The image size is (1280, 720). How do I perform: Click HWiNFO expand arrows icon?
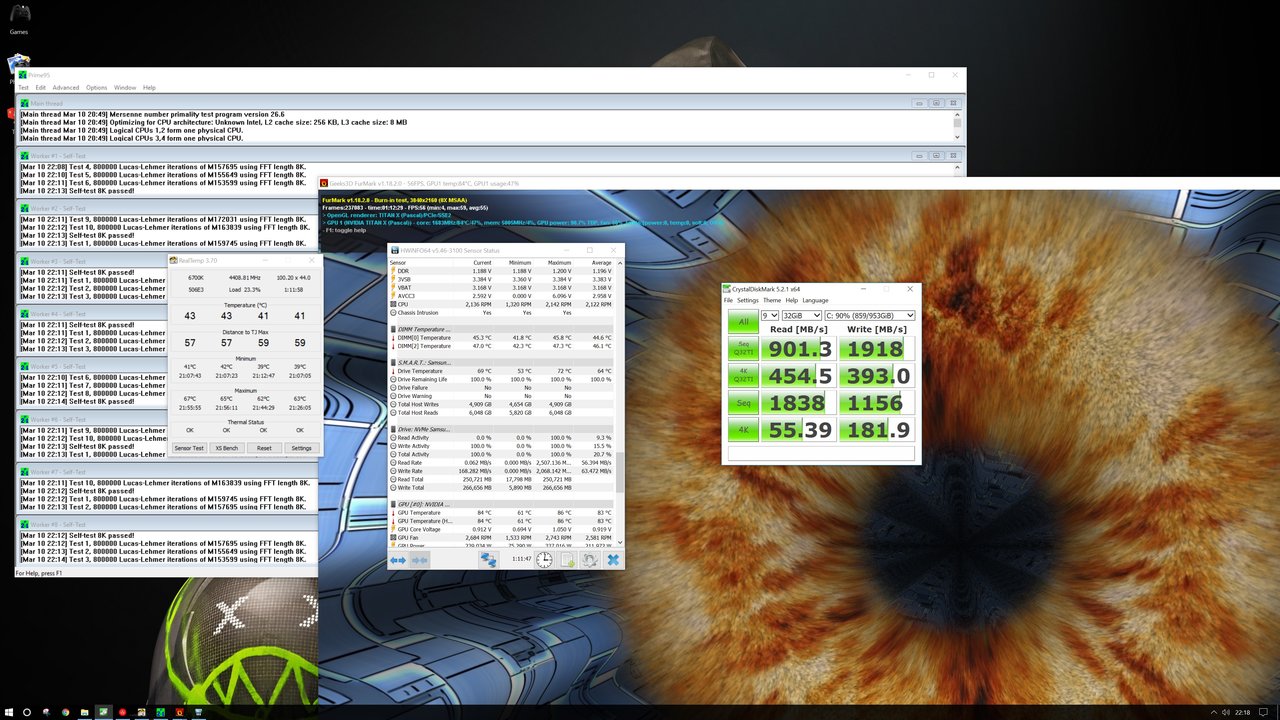click(397, 560)
